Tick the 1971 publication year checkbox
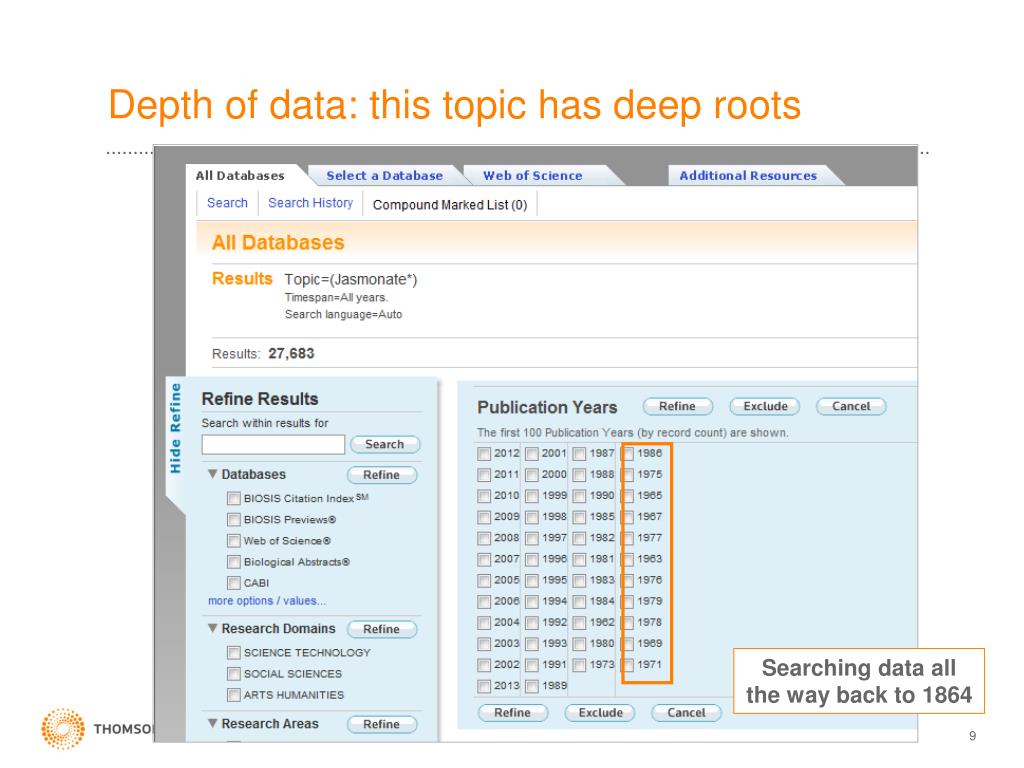Image resolution: width=1024 pixels, height=768 pixels. 628,665
